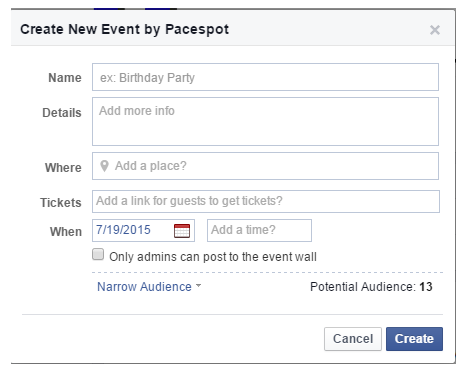Focus the Tickets link input field
This screenshot has width=463, height=370.
[x=266, y=201]
